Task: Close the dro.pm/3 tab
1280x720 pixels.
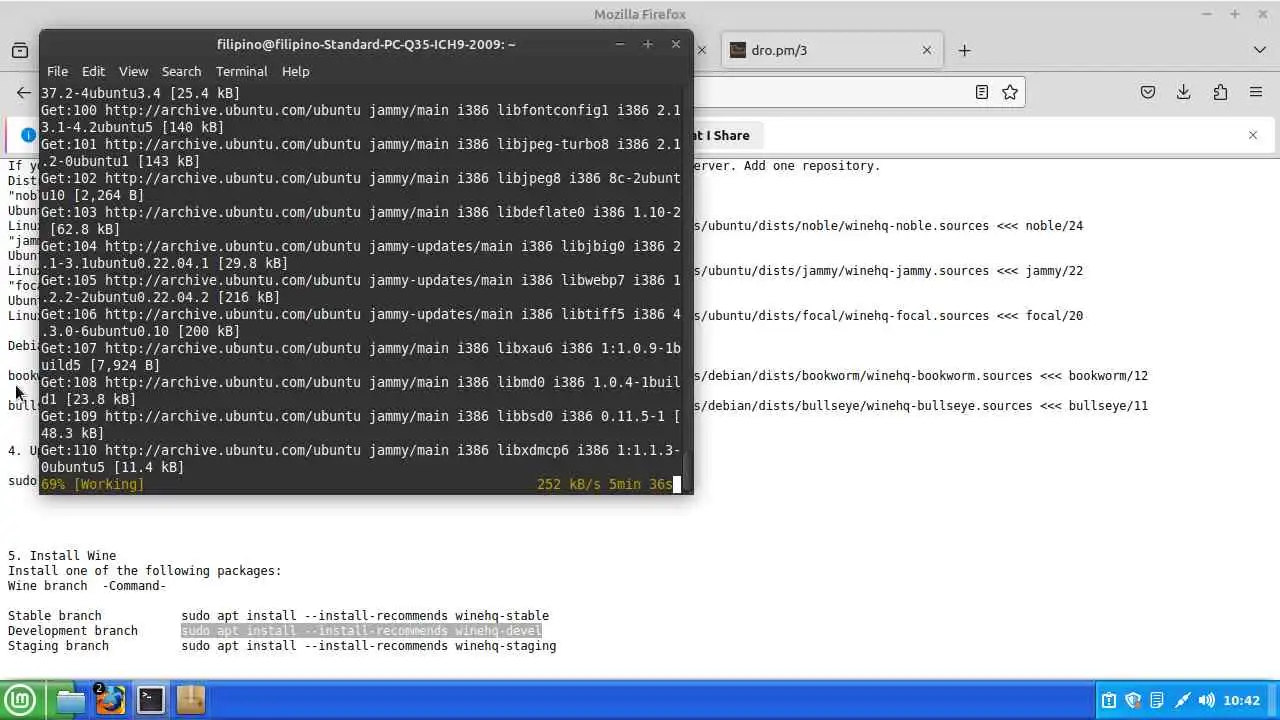Action: pyautogui.click(x=926, y=50)
